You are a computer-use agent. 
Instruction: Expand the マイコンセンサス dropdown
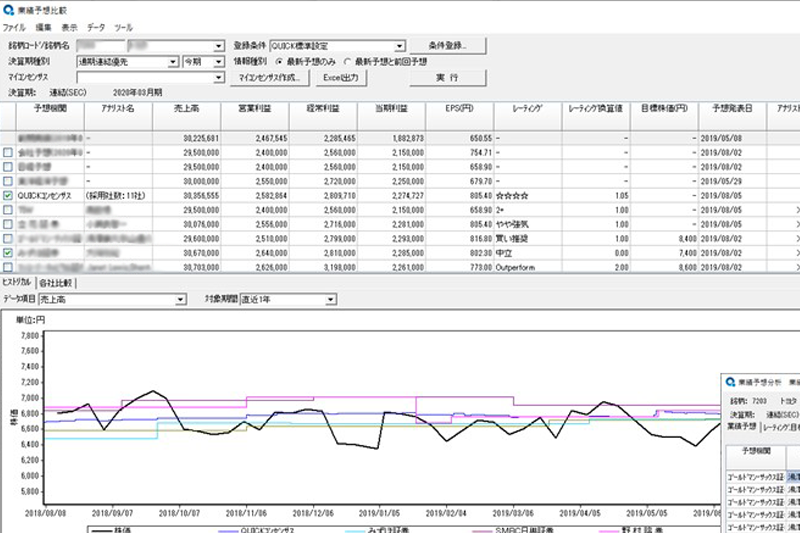219,78
